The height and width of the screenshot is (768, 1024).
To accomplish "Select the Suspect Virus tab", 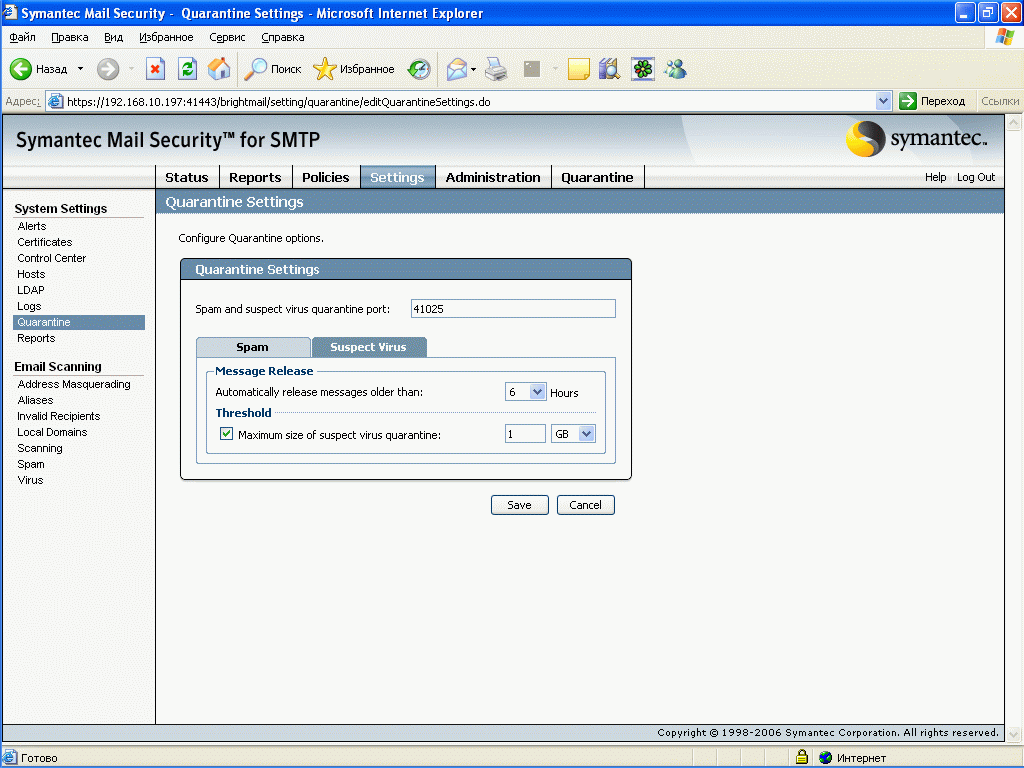I will pos(369,347).
